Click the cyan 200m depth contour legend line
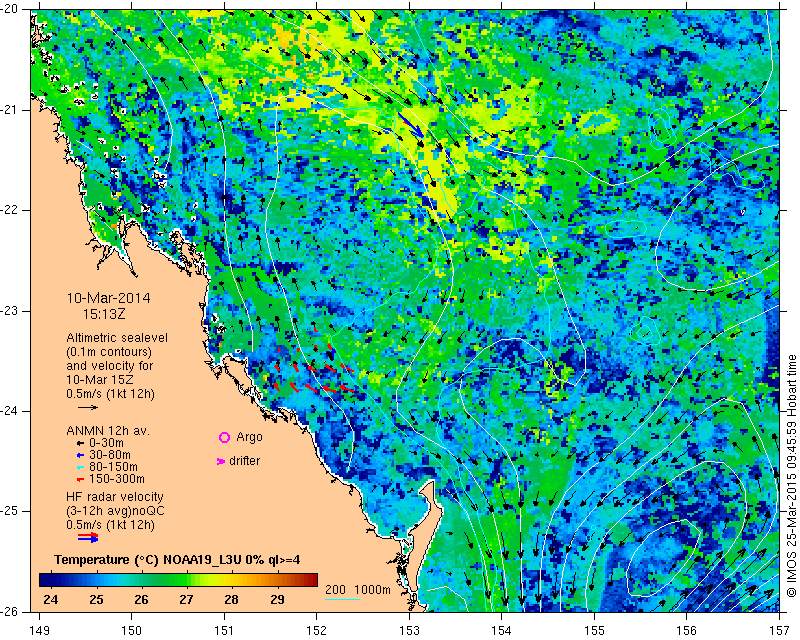Image resolution: width=800 pixels, height=640 pixels. [x=342, y=599]
